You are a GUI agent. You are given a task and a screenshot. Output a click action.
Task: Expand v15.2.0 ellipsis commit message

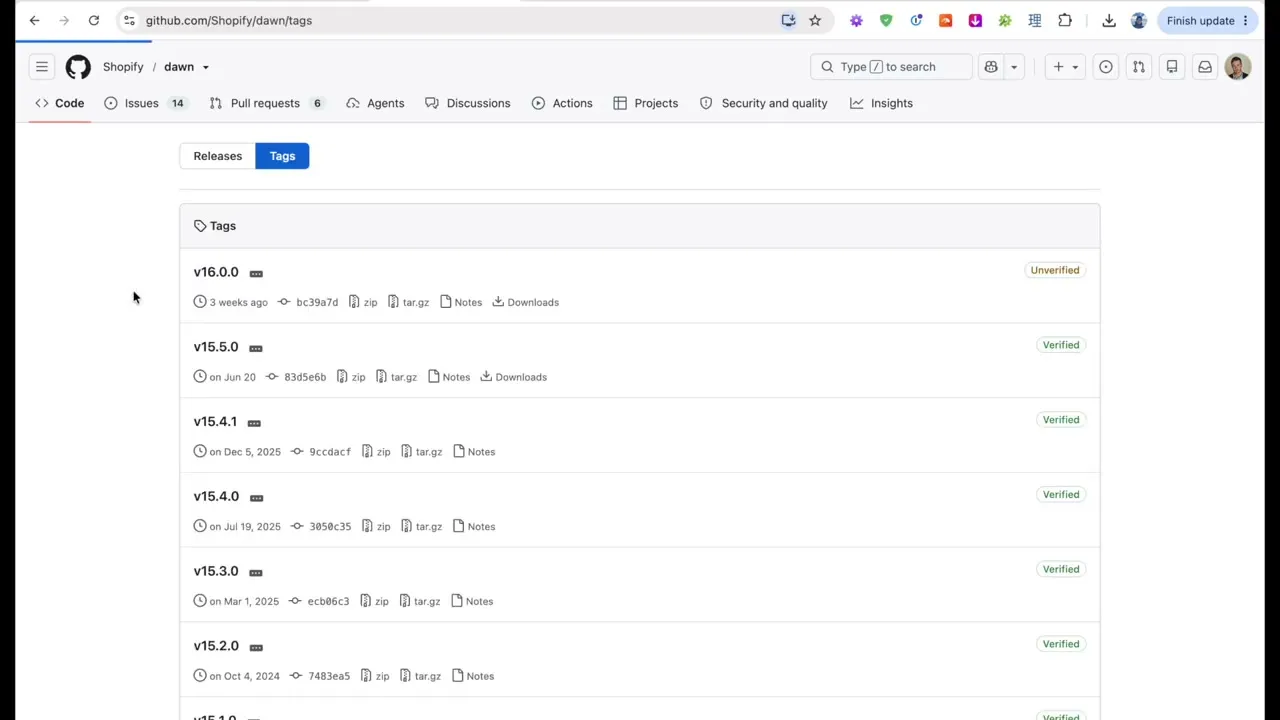click(x=256, y=648)
